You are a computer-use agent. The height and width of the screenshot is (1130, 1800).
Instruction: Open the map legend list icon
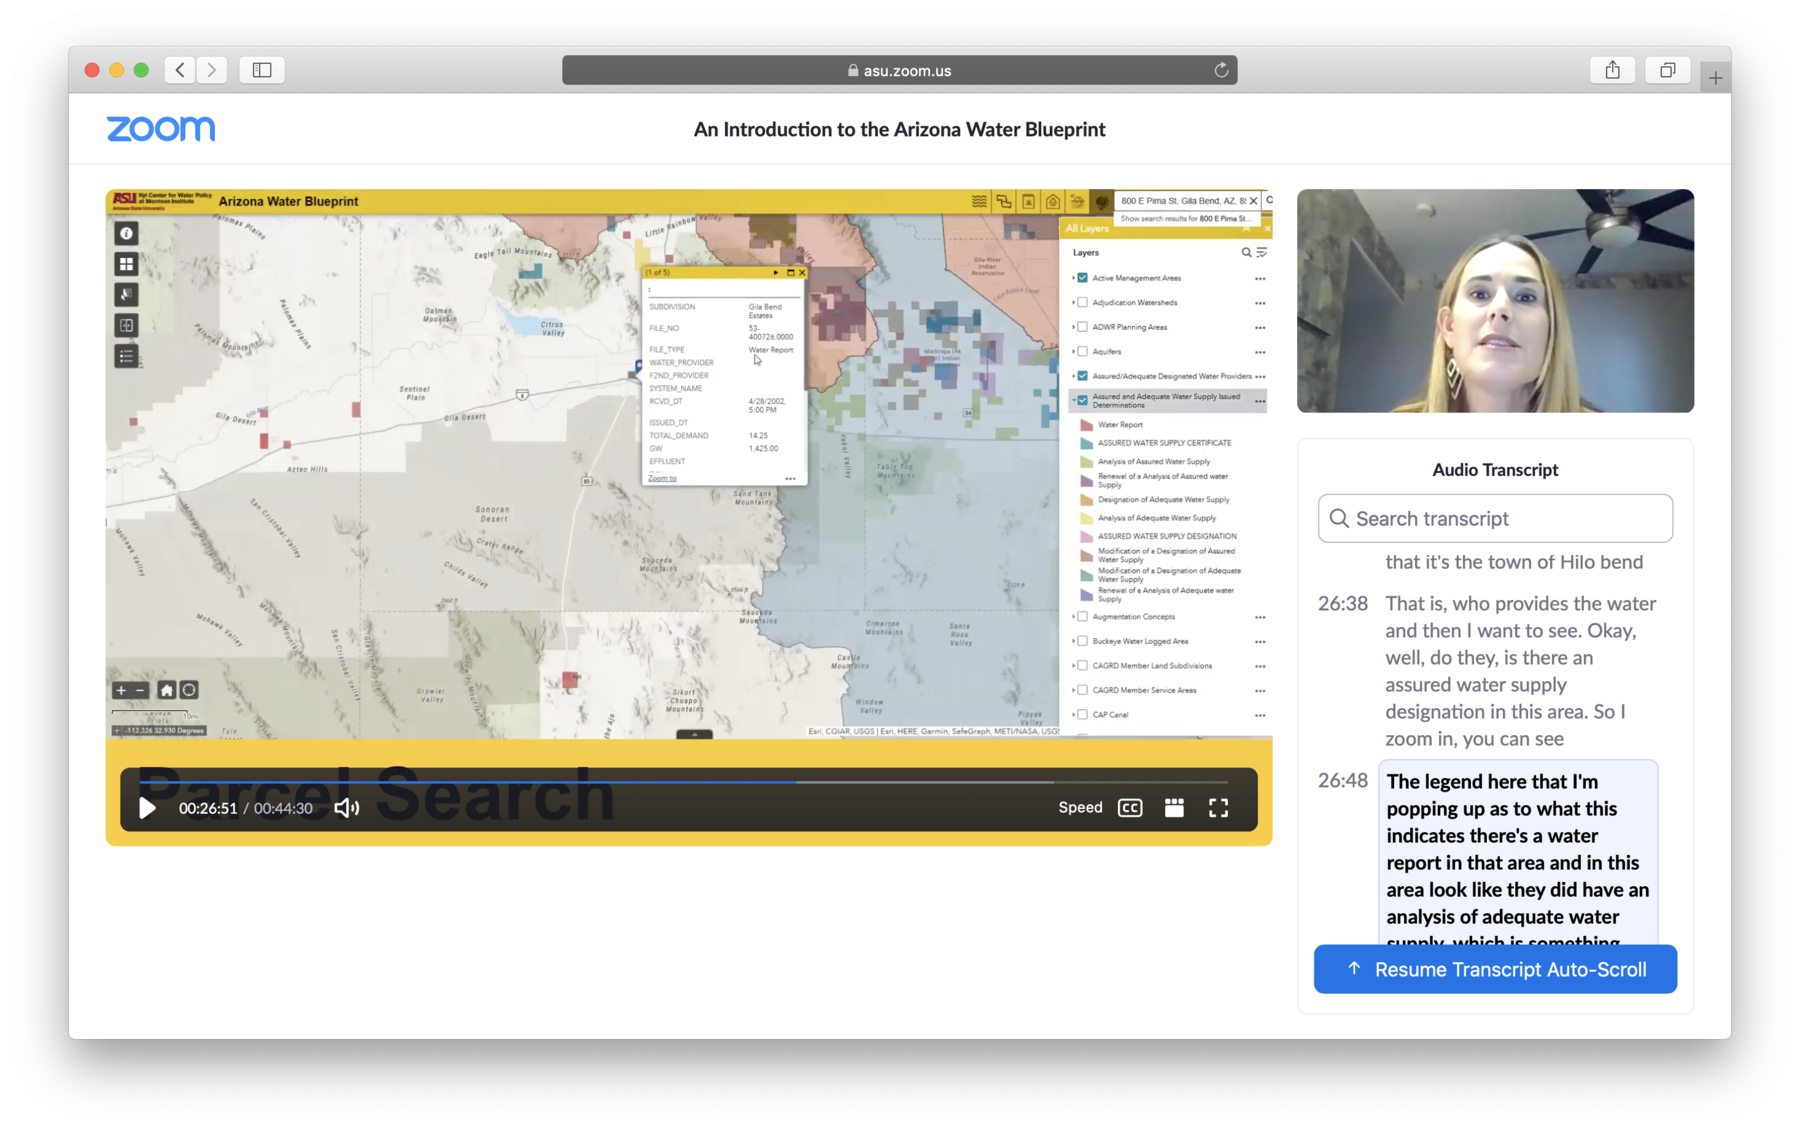[x=126, y=356]
